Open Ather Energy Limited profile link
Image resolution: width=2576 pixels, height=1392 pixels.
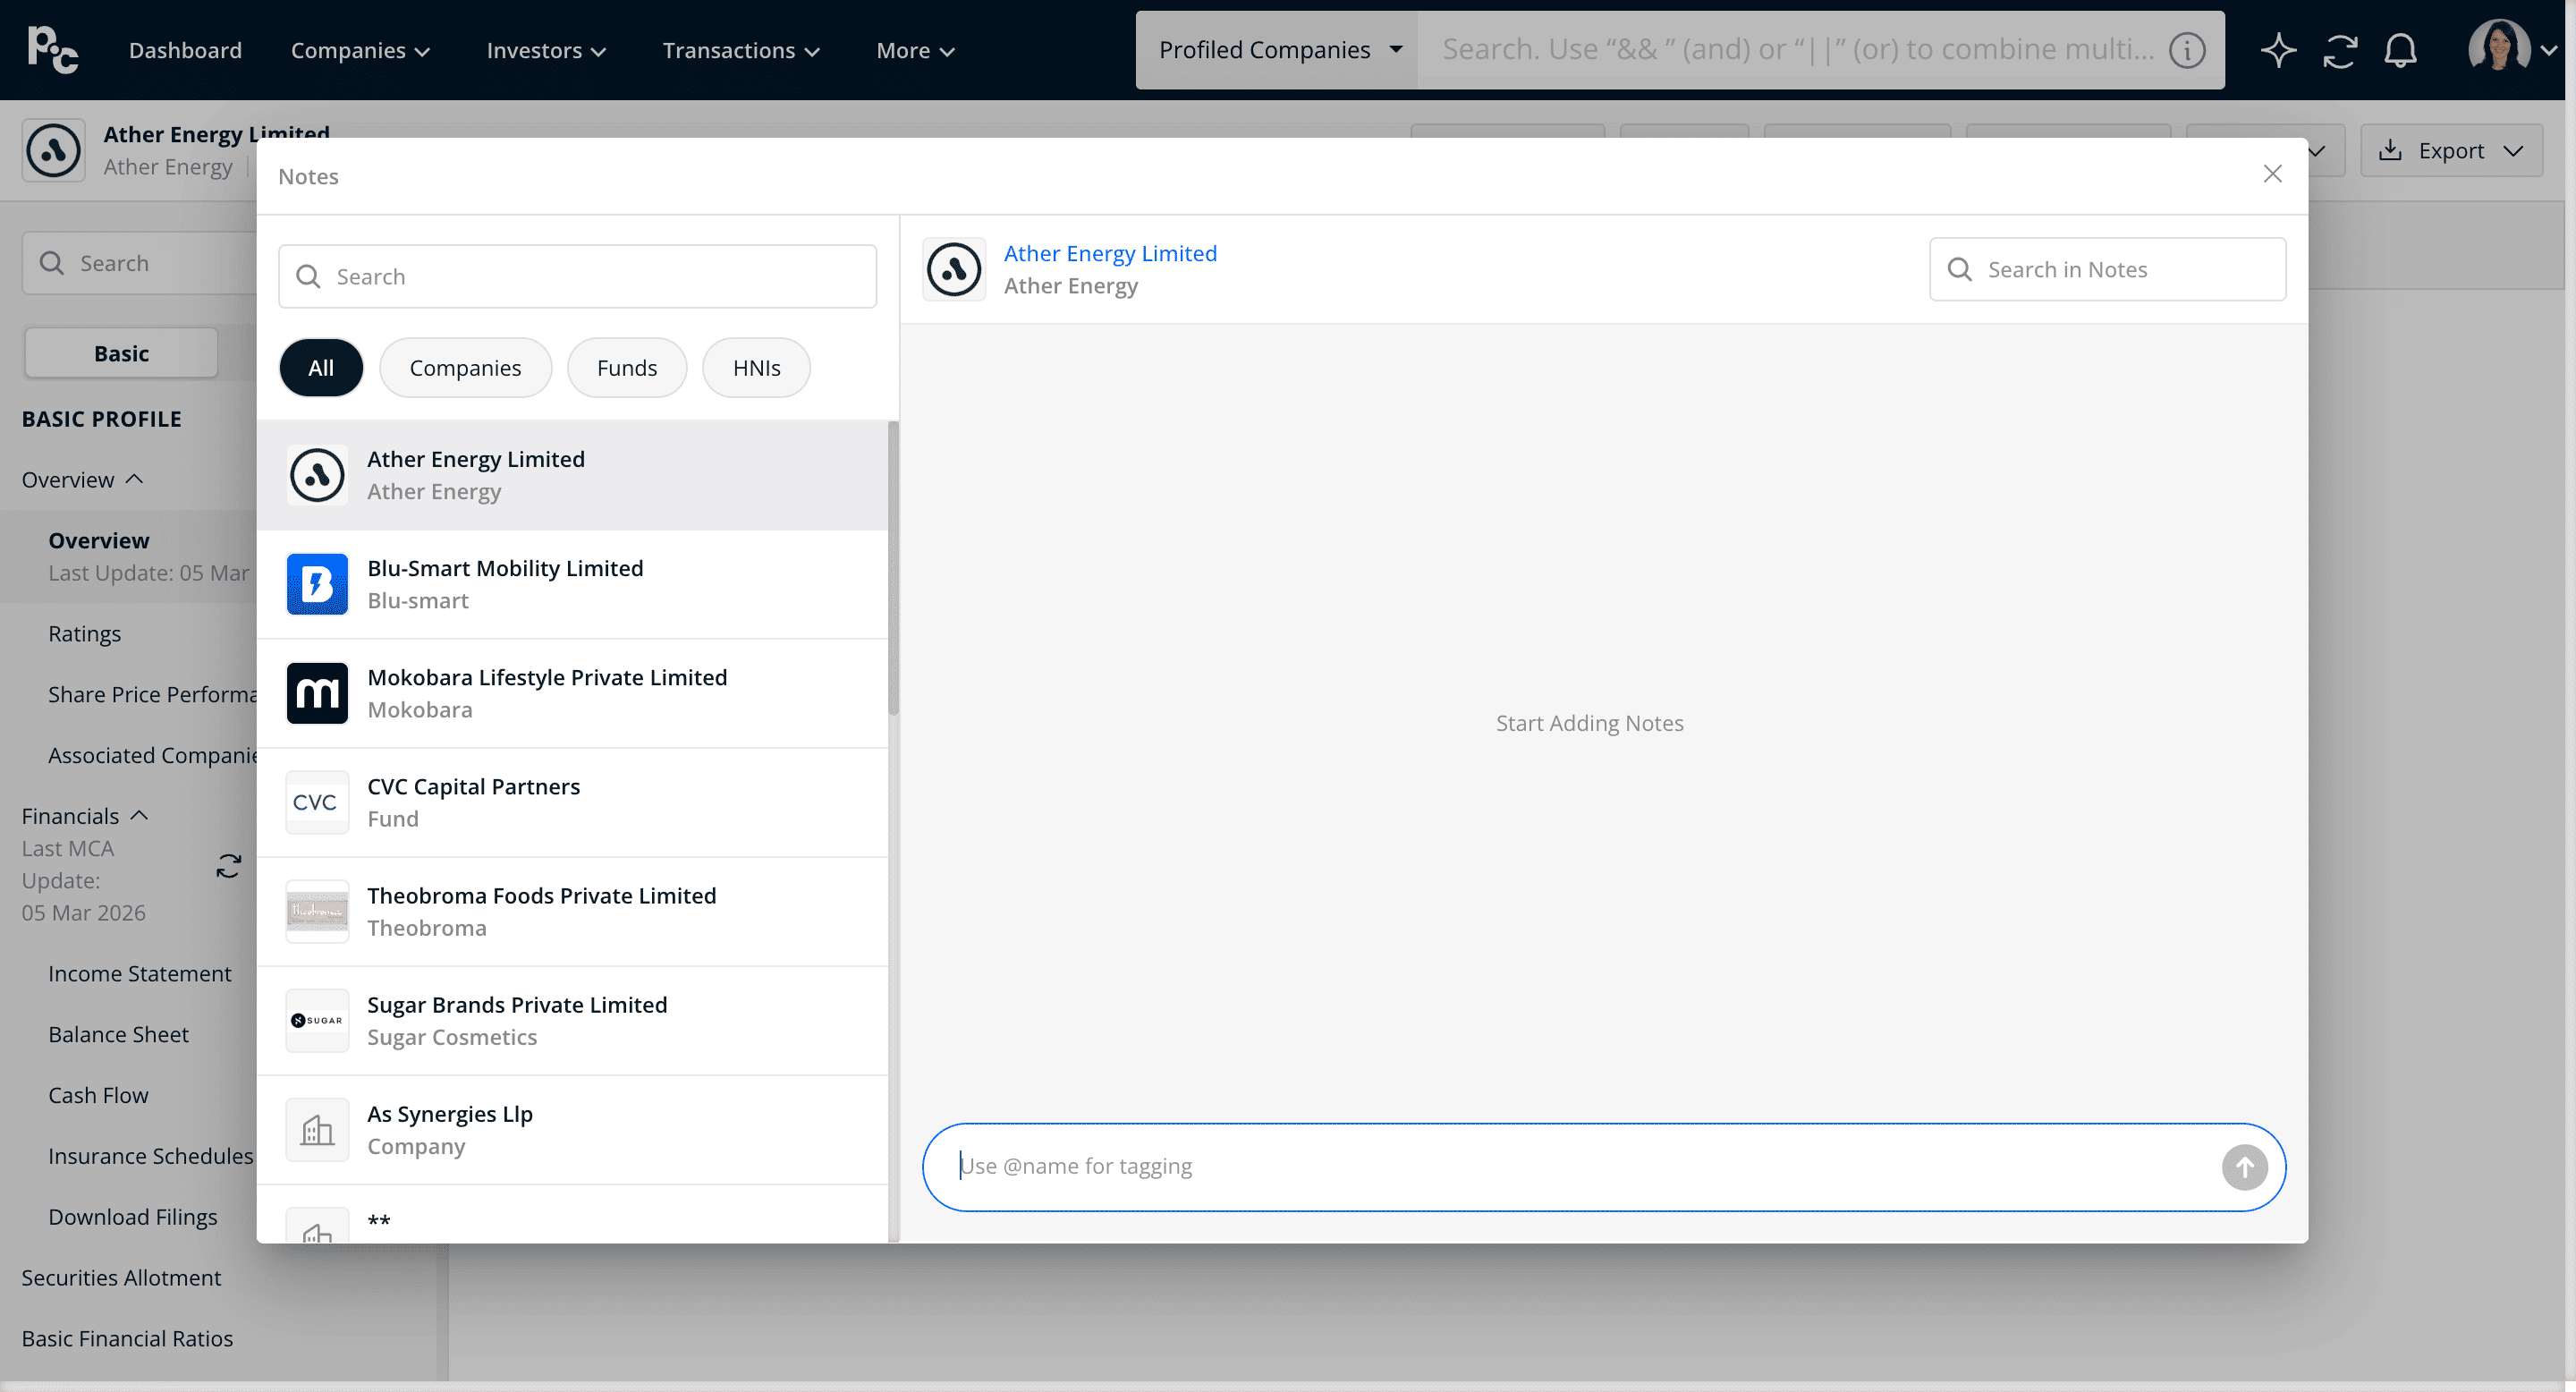1110,253
